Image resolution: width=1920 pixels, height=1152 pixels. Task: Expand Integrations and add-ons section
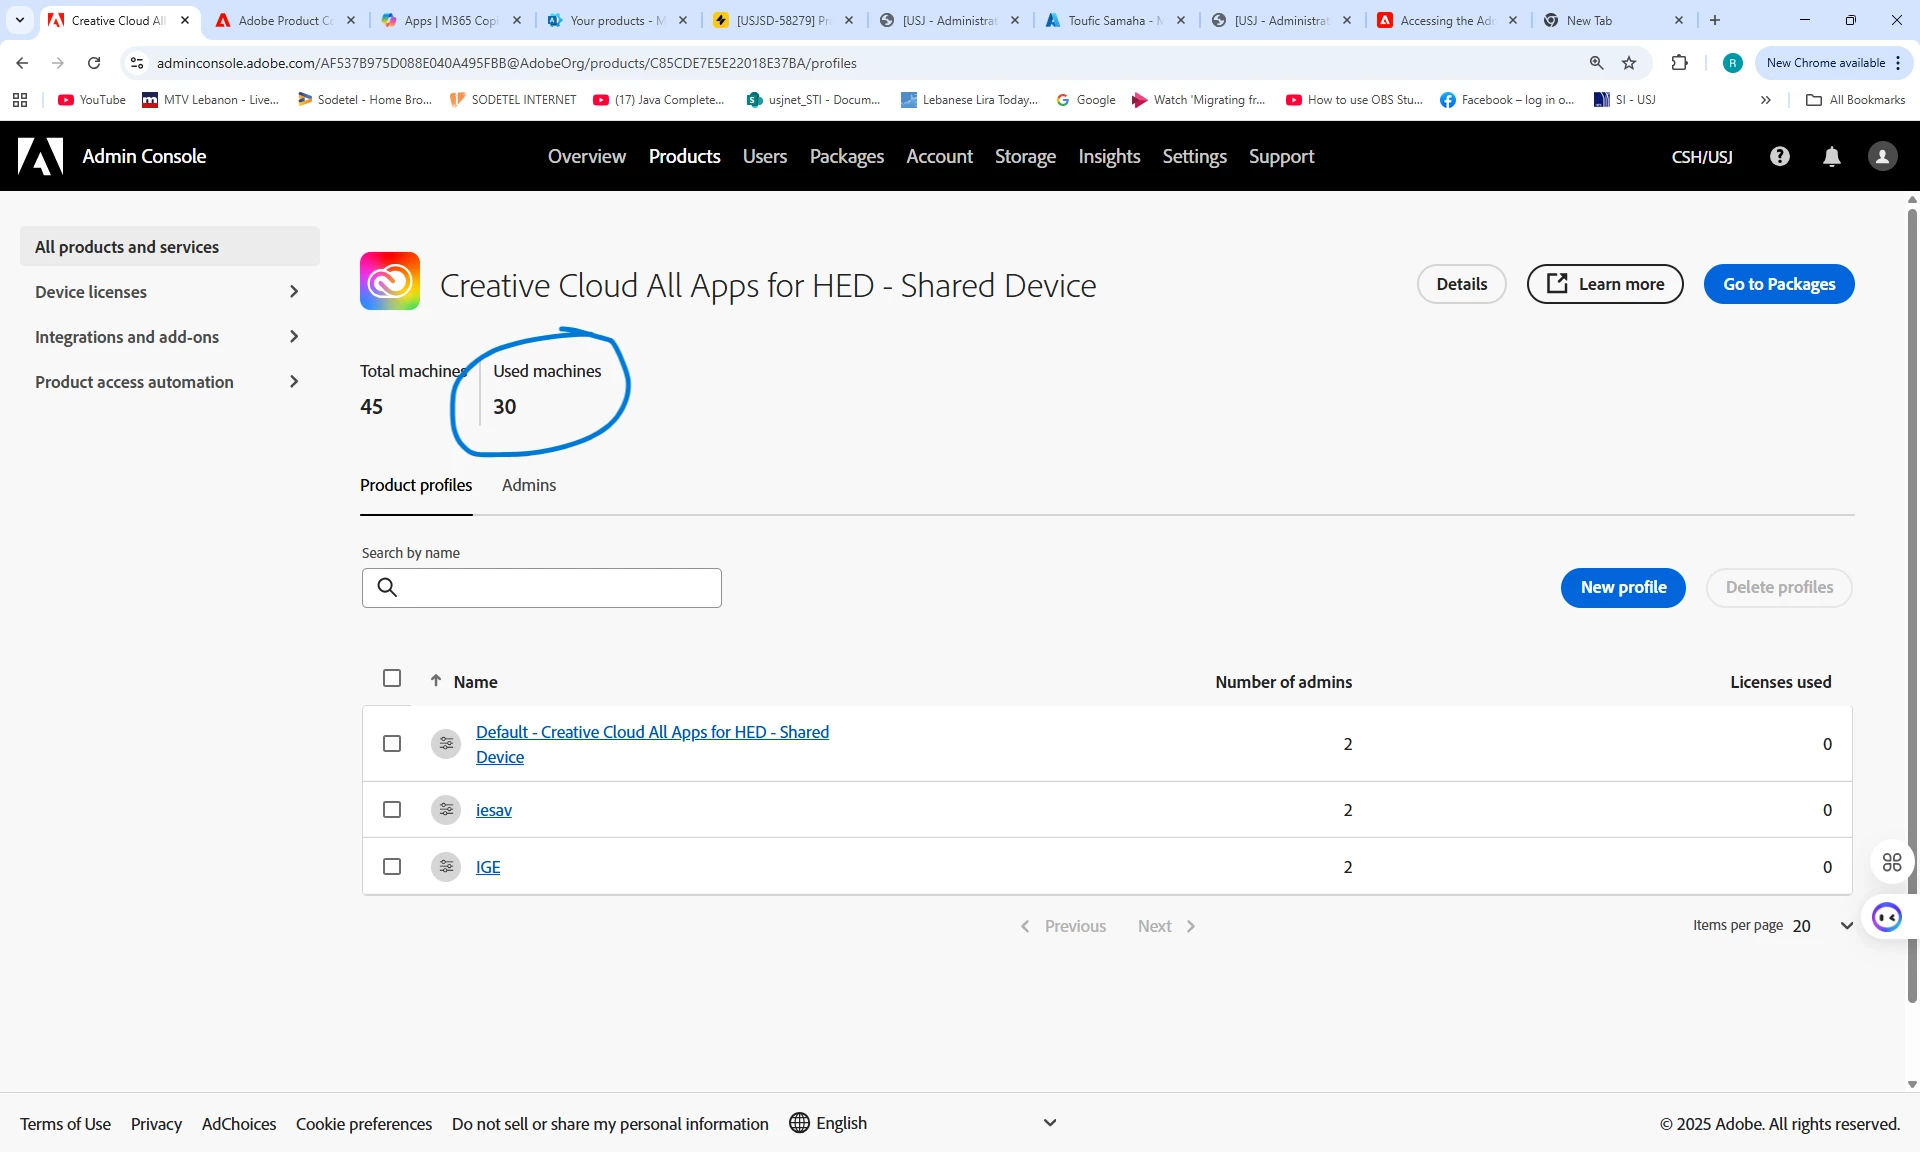point(293,337)
